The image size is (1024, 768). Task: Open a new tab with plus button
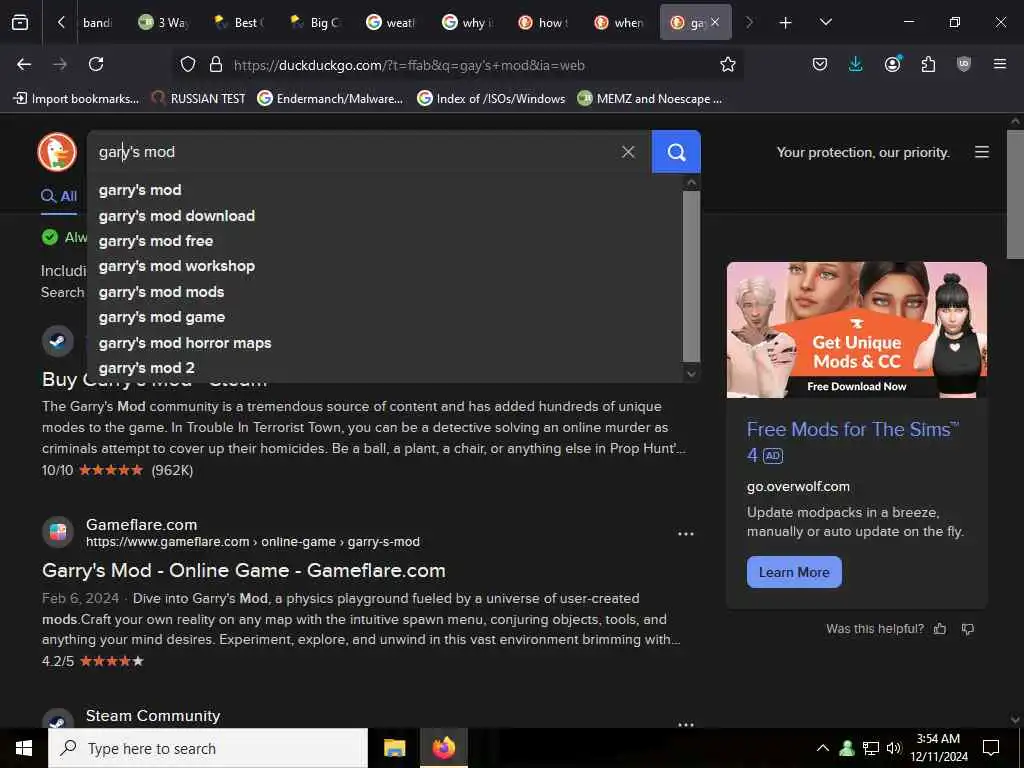click(x=786, y=23)
